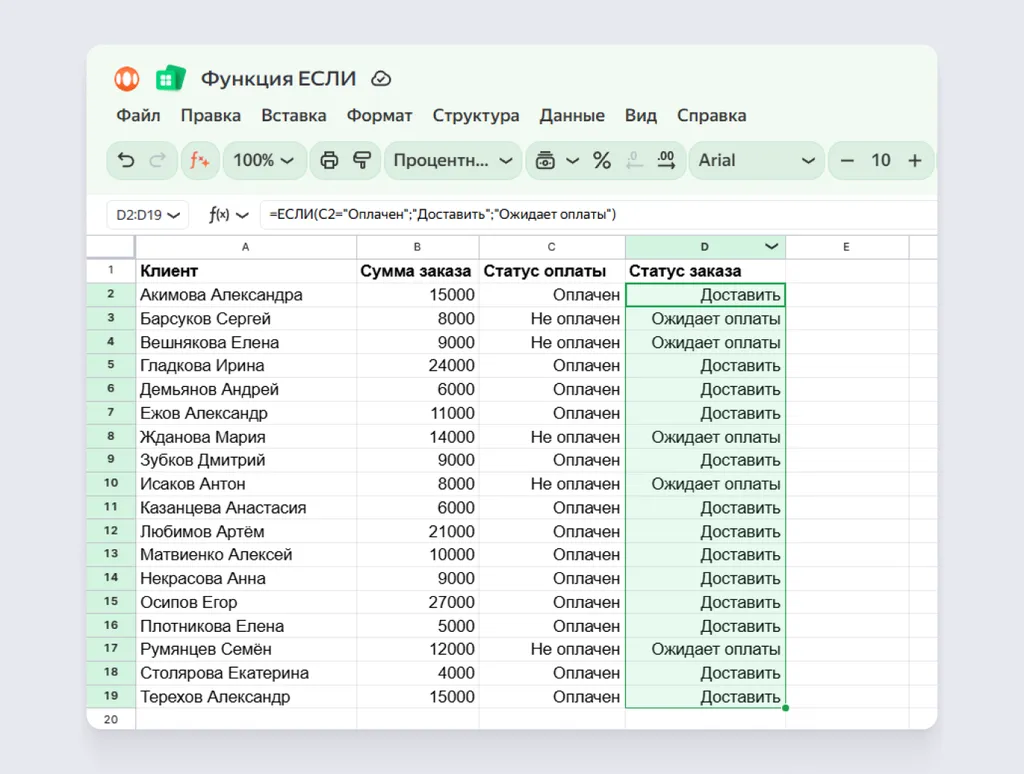Click header cell Статус оплаты

coord(552,271)
